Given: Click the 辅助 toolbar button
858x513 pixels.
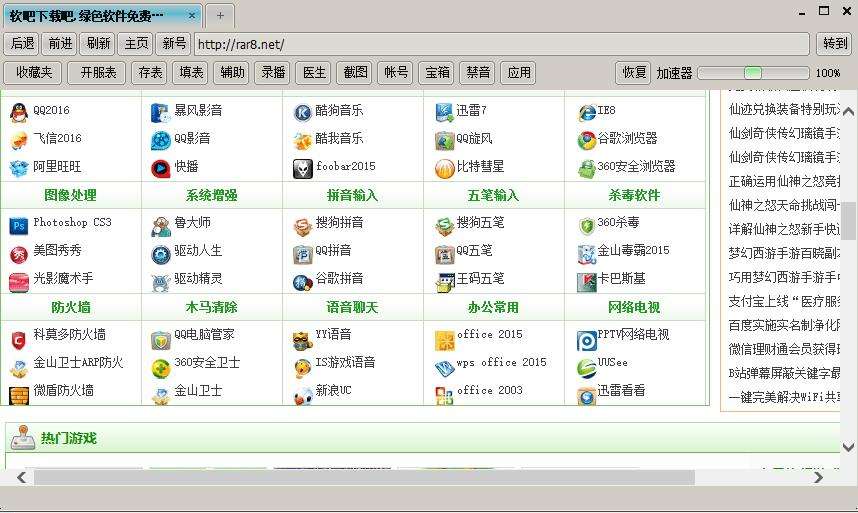Looking at the screenshot, I should pos(231,73).
